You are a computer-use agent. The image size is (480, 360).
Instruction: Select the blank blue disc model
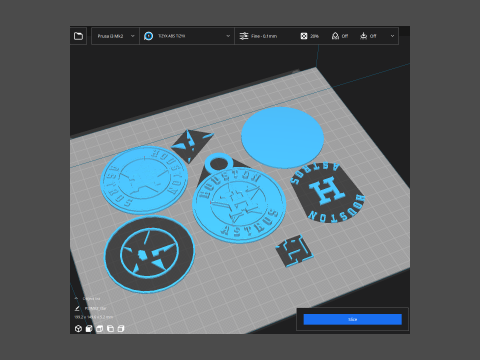coord(282,137)
